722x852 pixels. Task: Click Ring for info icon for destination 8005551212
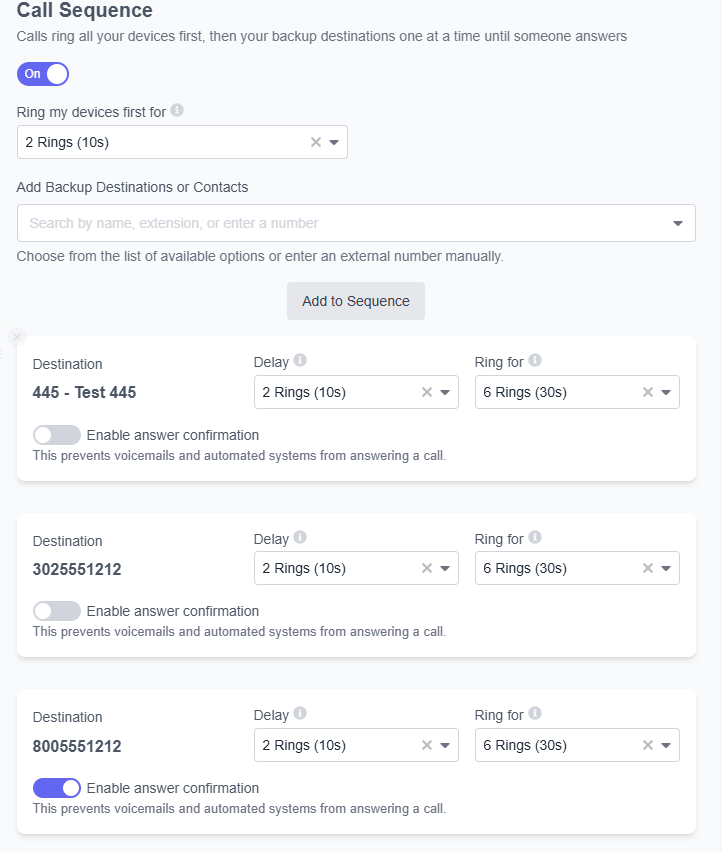click(535, 713)
